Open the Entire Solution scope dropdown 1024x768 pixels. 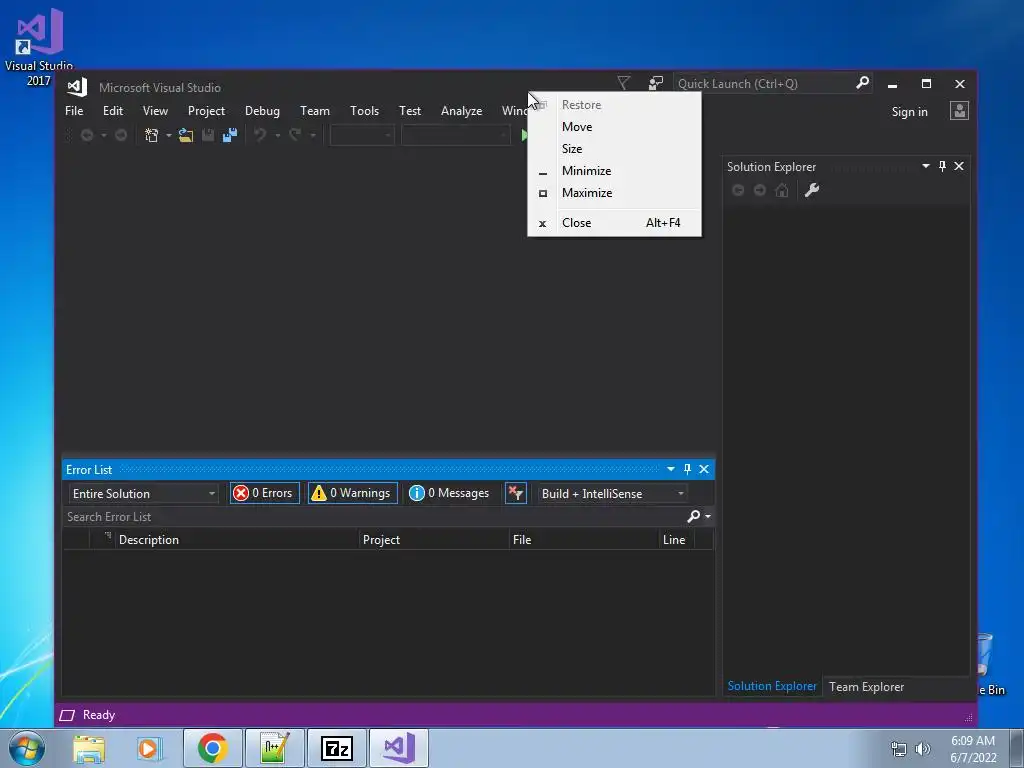pos(143,494)
